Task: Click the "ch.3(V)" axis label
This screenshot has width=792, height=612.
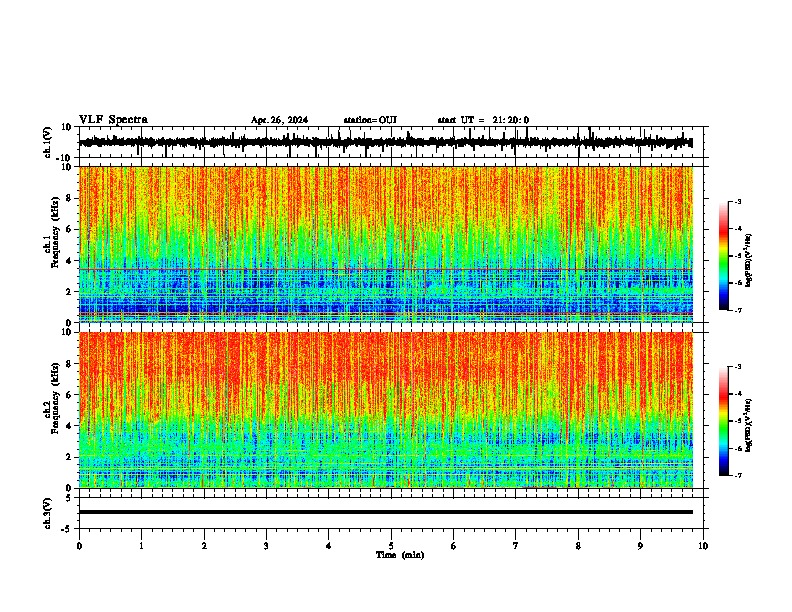Action: 48,513
